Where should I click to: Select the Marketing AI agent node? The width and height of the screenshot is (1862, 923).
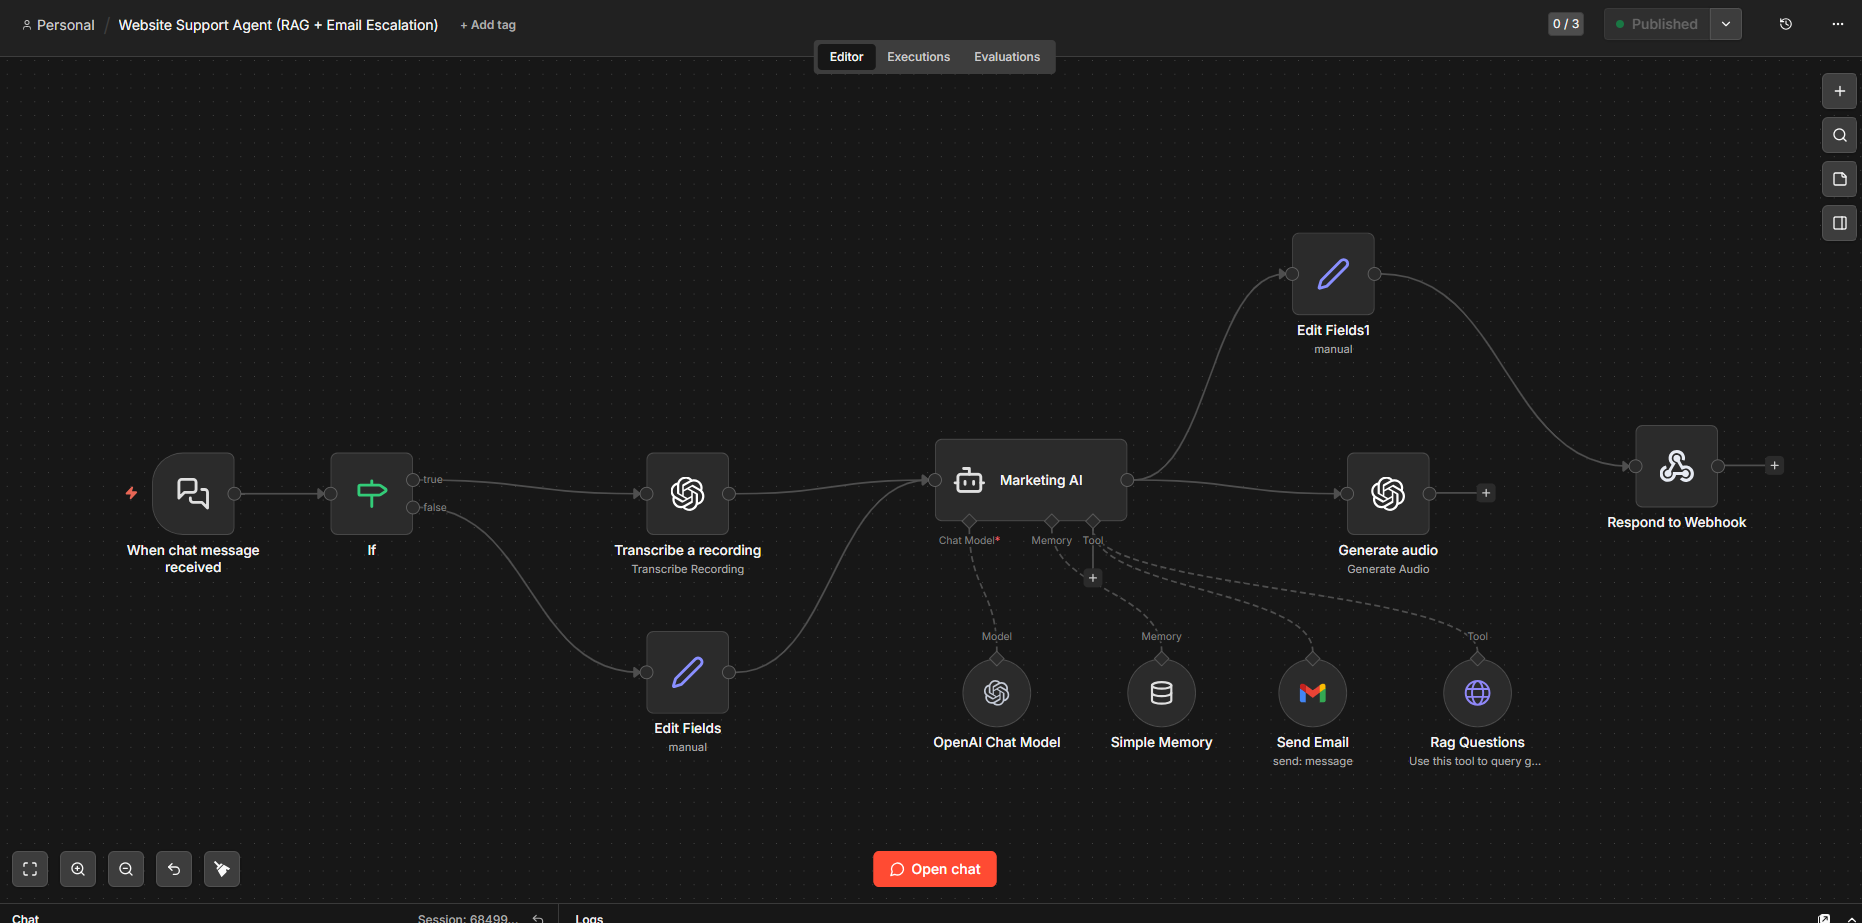pos(1031,480)
